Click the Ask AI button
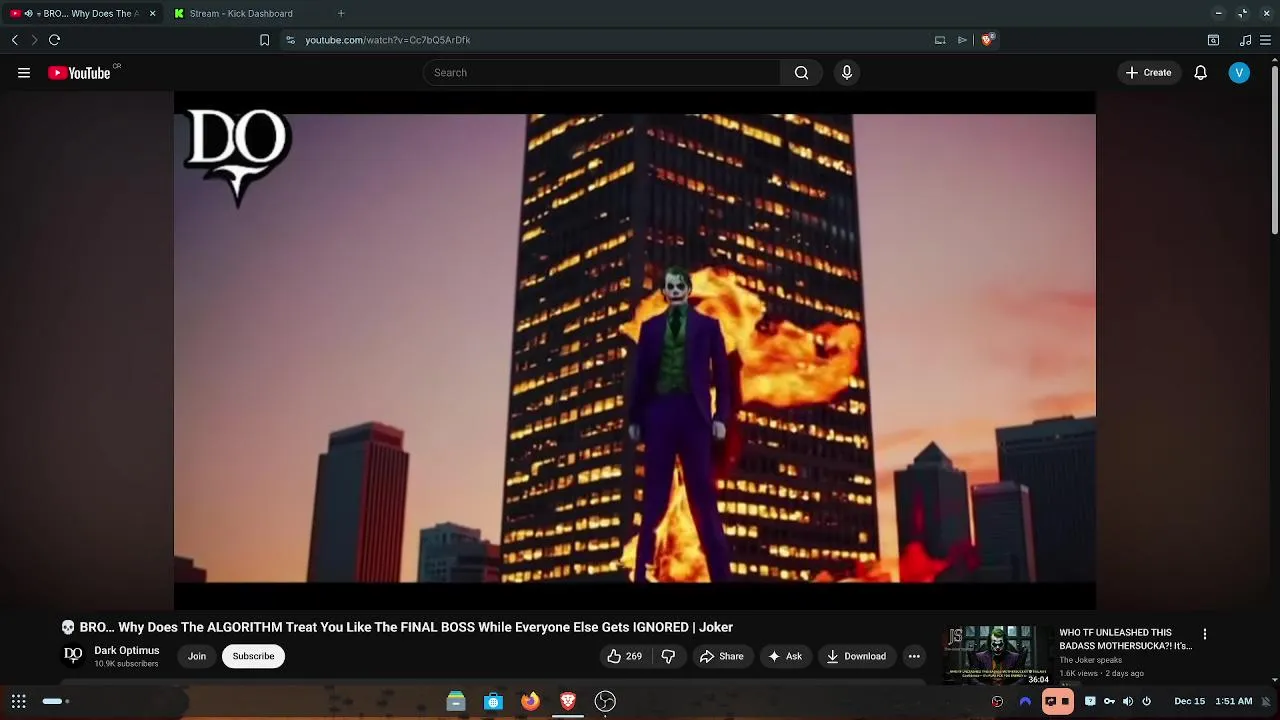Screen dimensions: 1280x720 [x=784, y=656]
